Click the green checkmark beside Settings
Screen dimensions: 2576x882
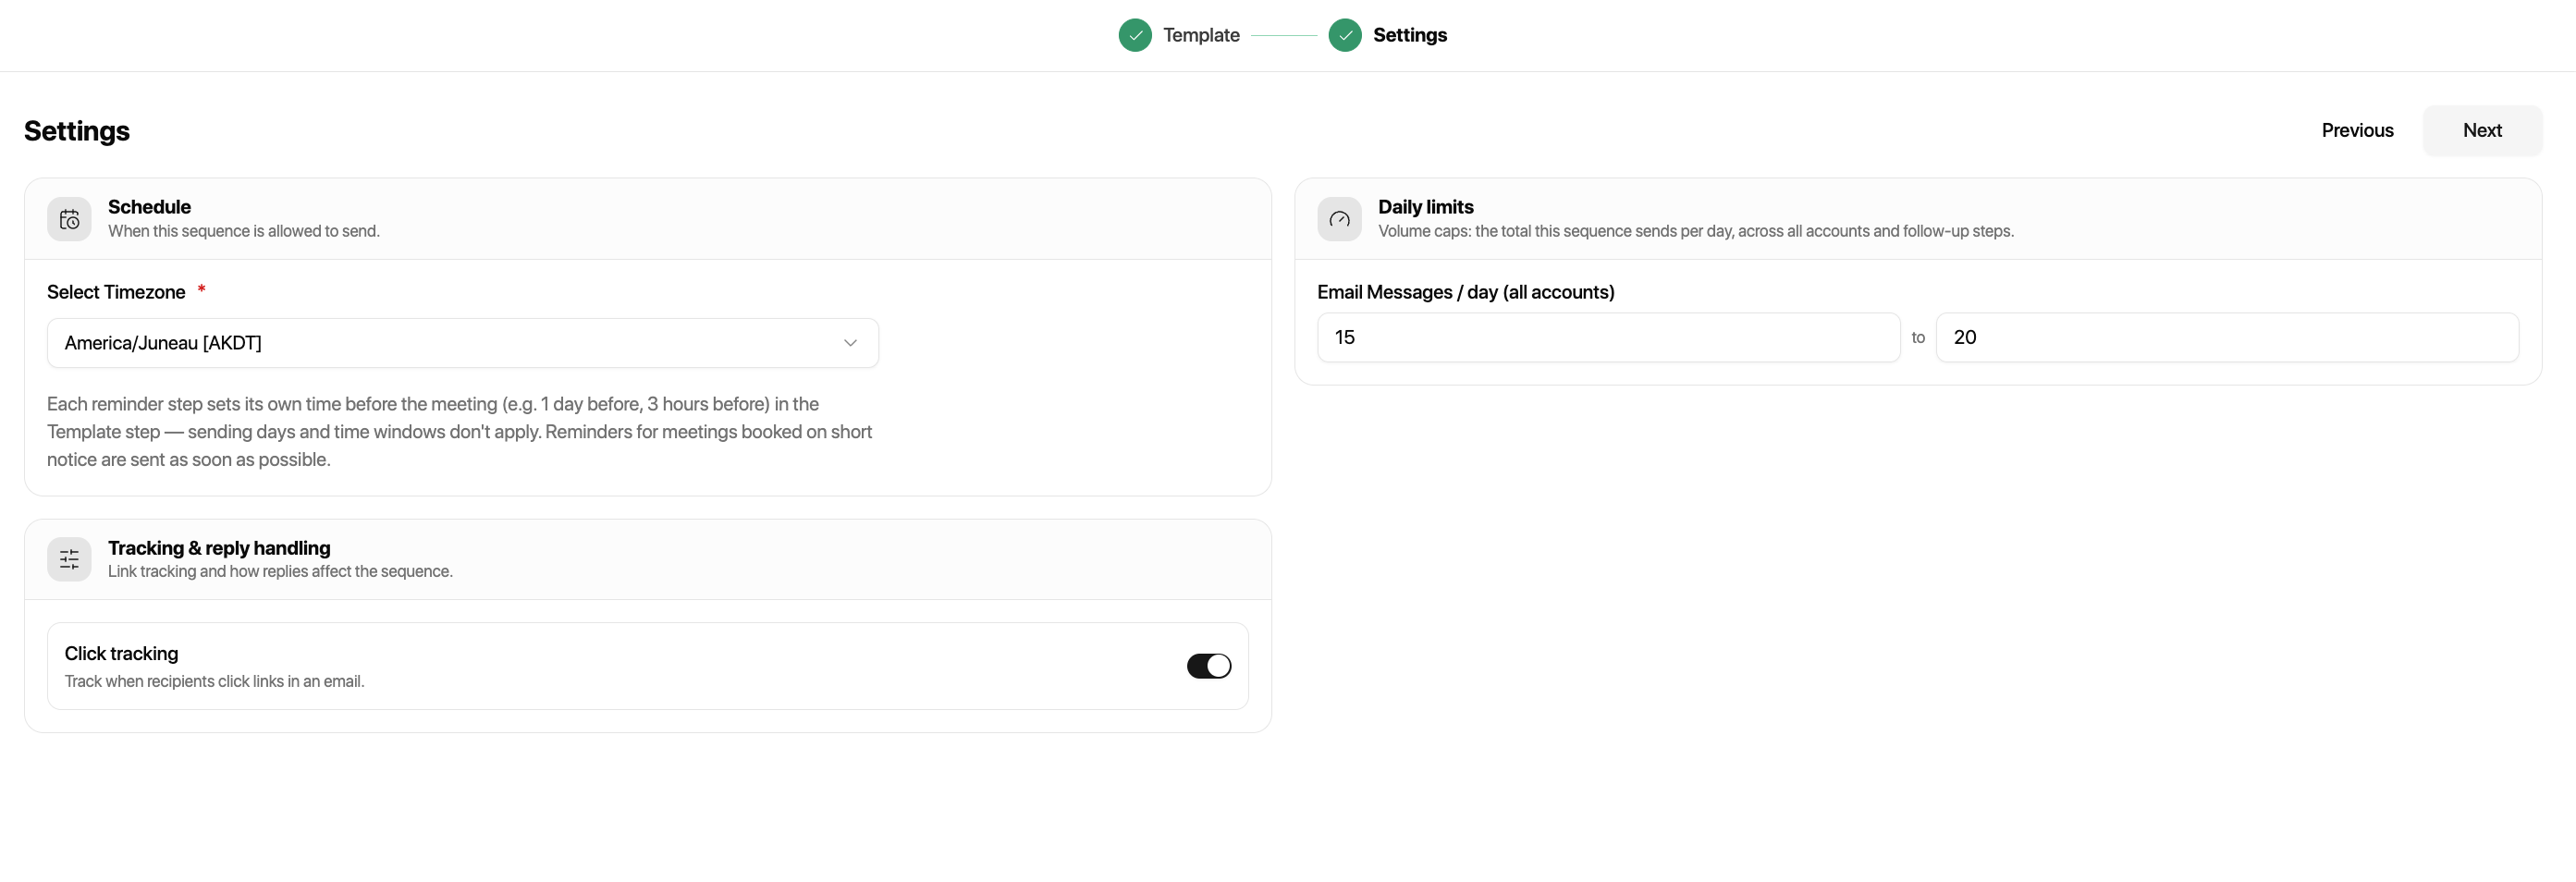coord(1345,35)
